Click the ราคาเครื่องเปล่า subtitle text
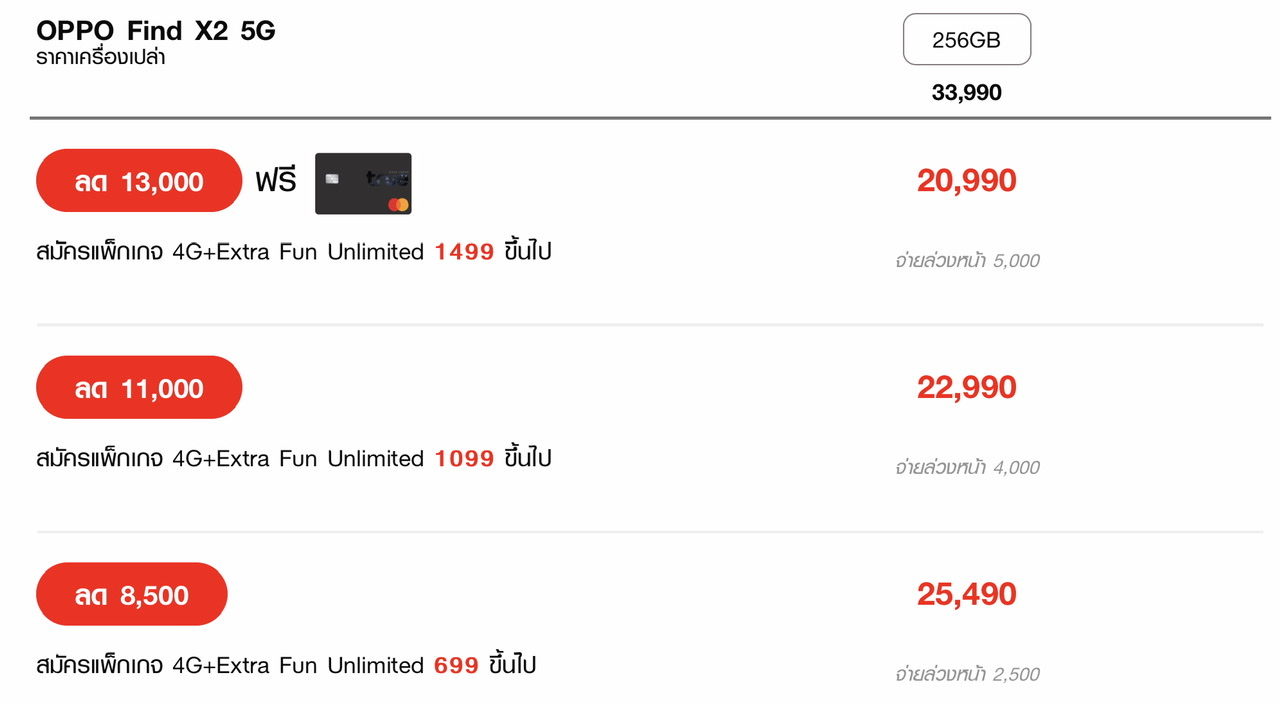The width and height of the screenshot is (1280, 704). tap(101, 58)
